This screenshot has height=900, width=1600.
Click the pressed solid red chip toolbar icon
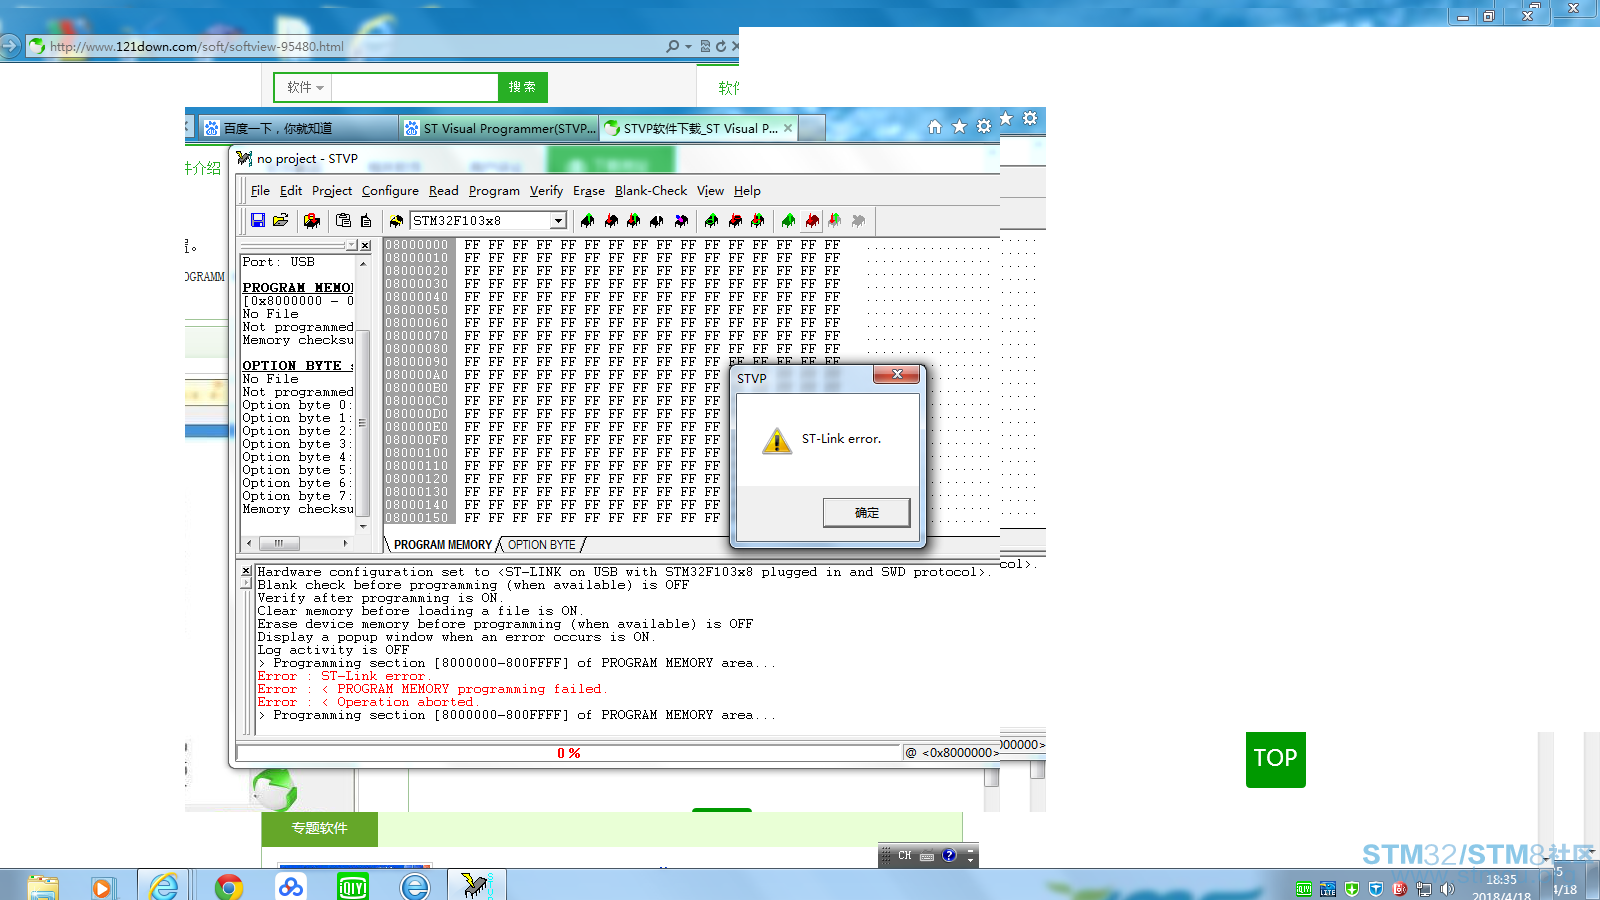pyautogui.click(x=812, y=220)
